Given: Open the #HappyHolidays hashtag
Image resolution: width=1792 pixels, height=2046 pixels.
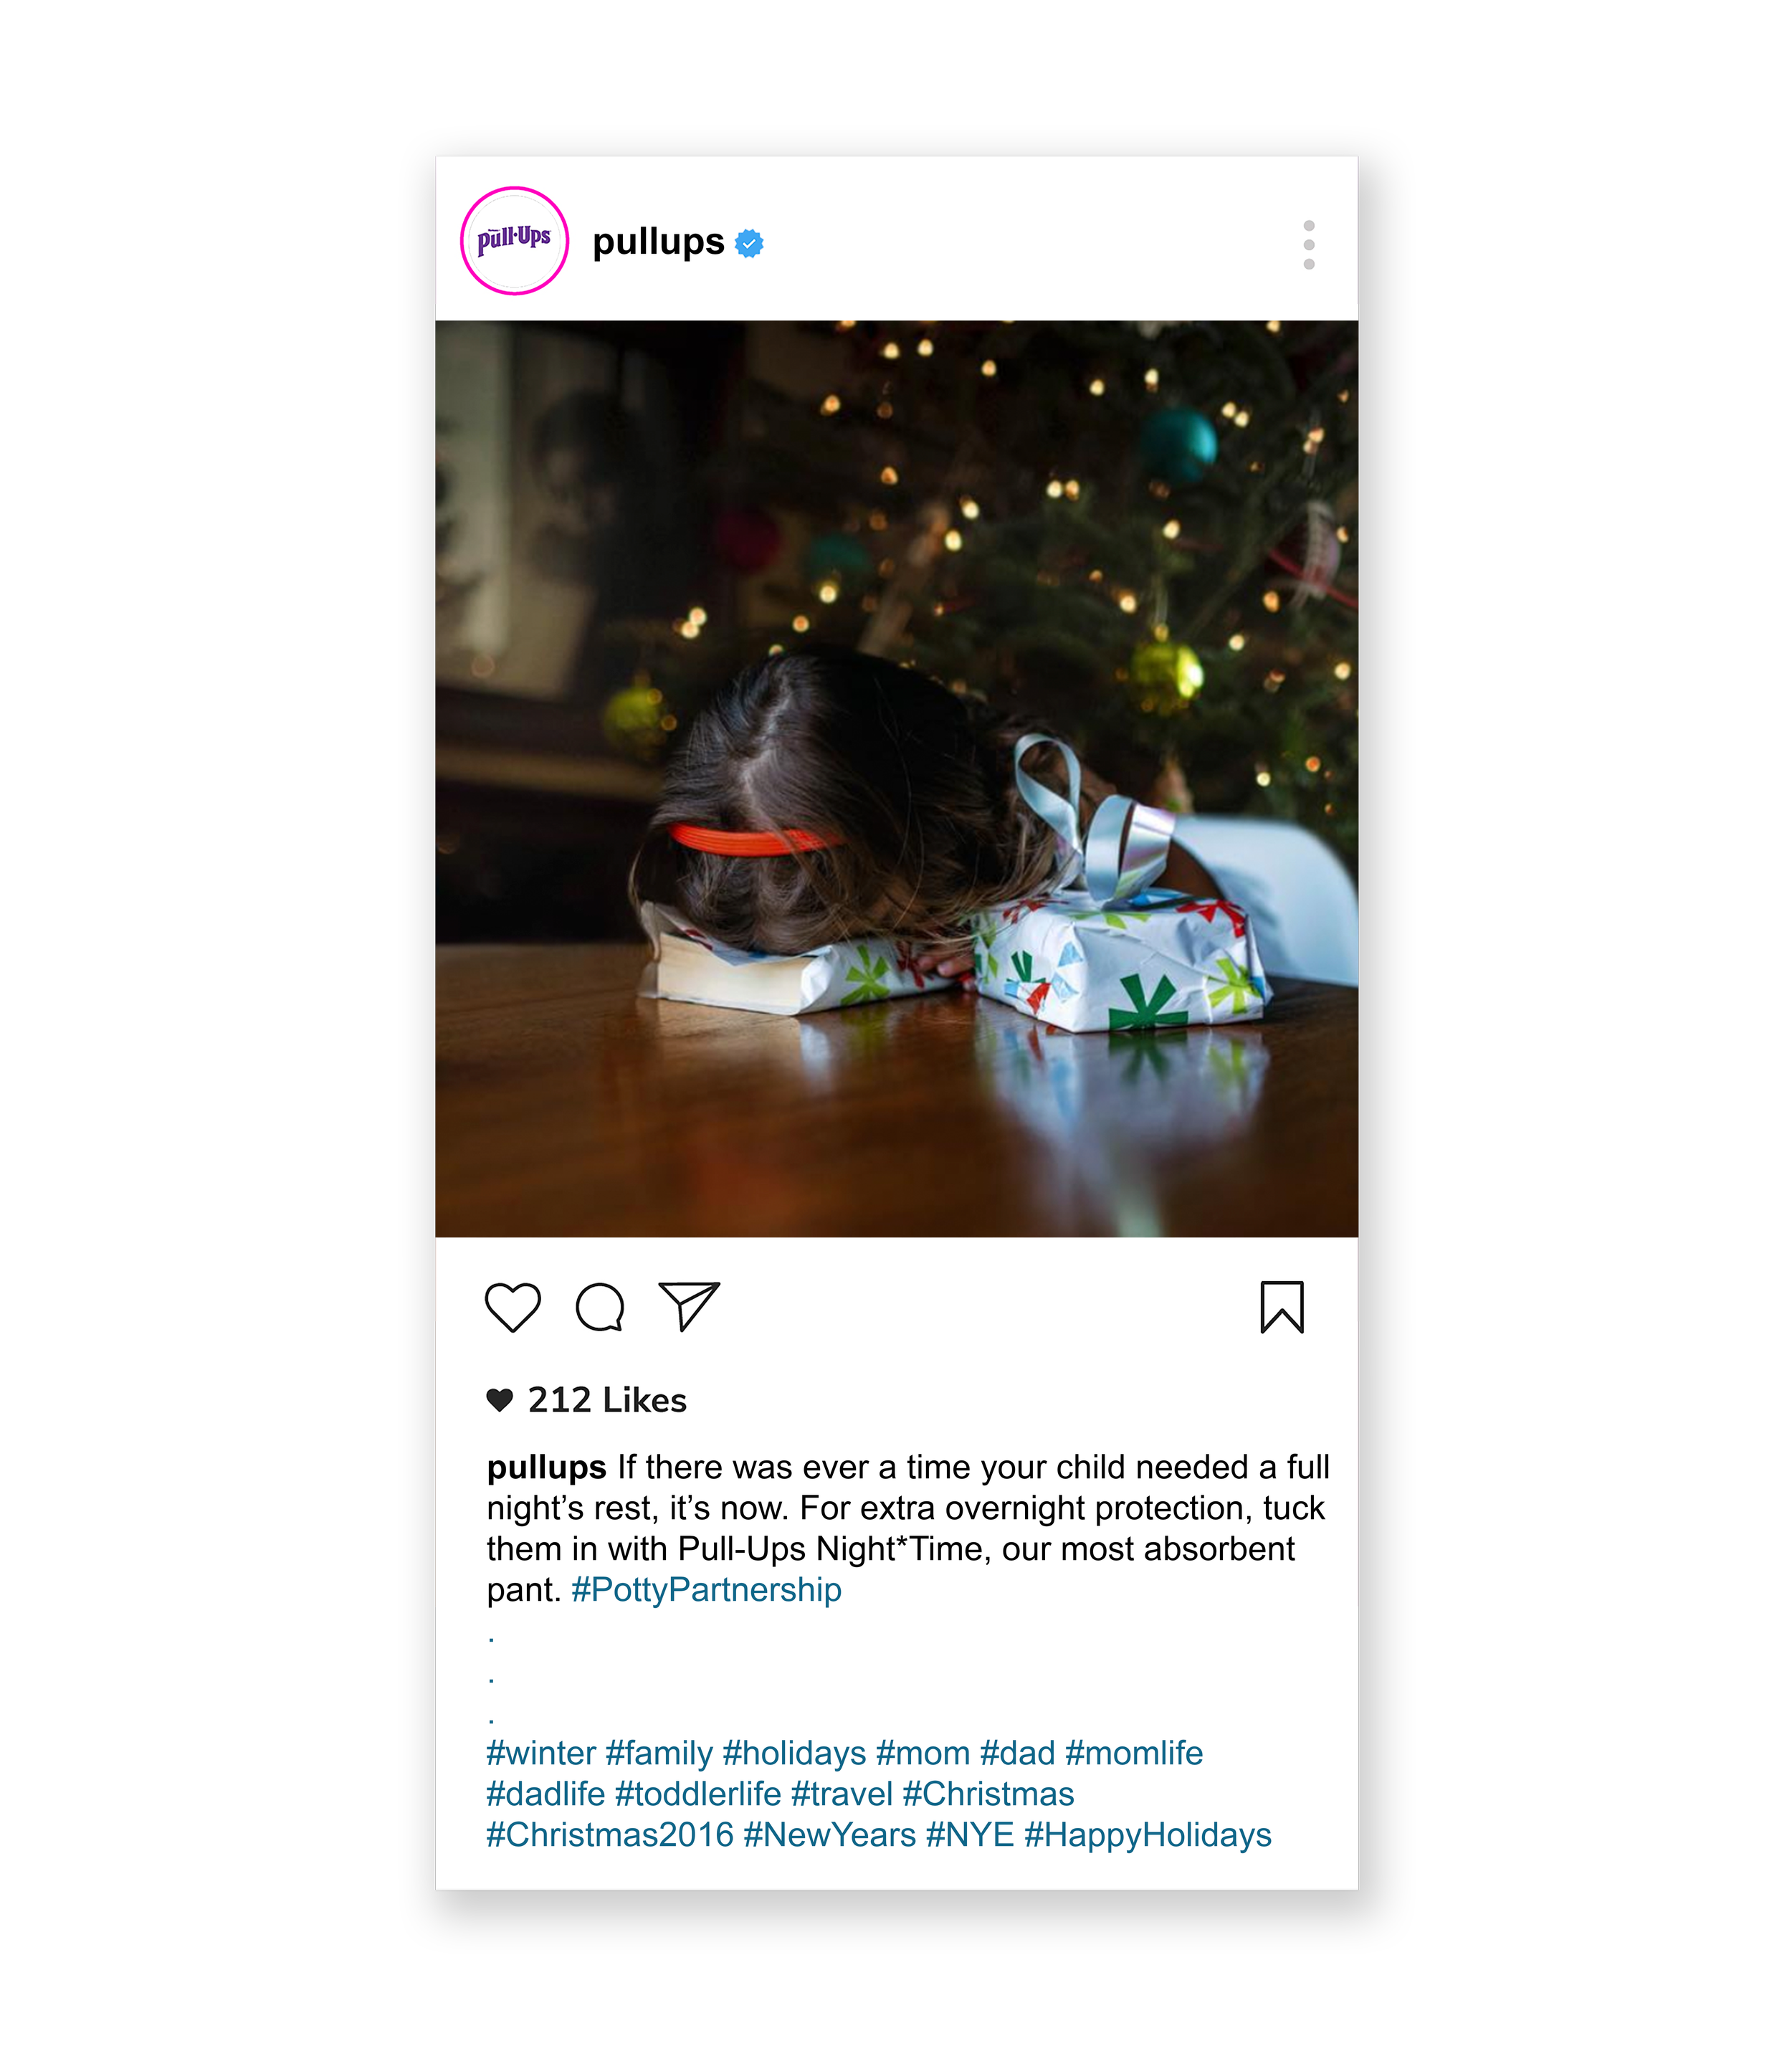Looking at the screenshot, I should click(x=1148, y=1835).
